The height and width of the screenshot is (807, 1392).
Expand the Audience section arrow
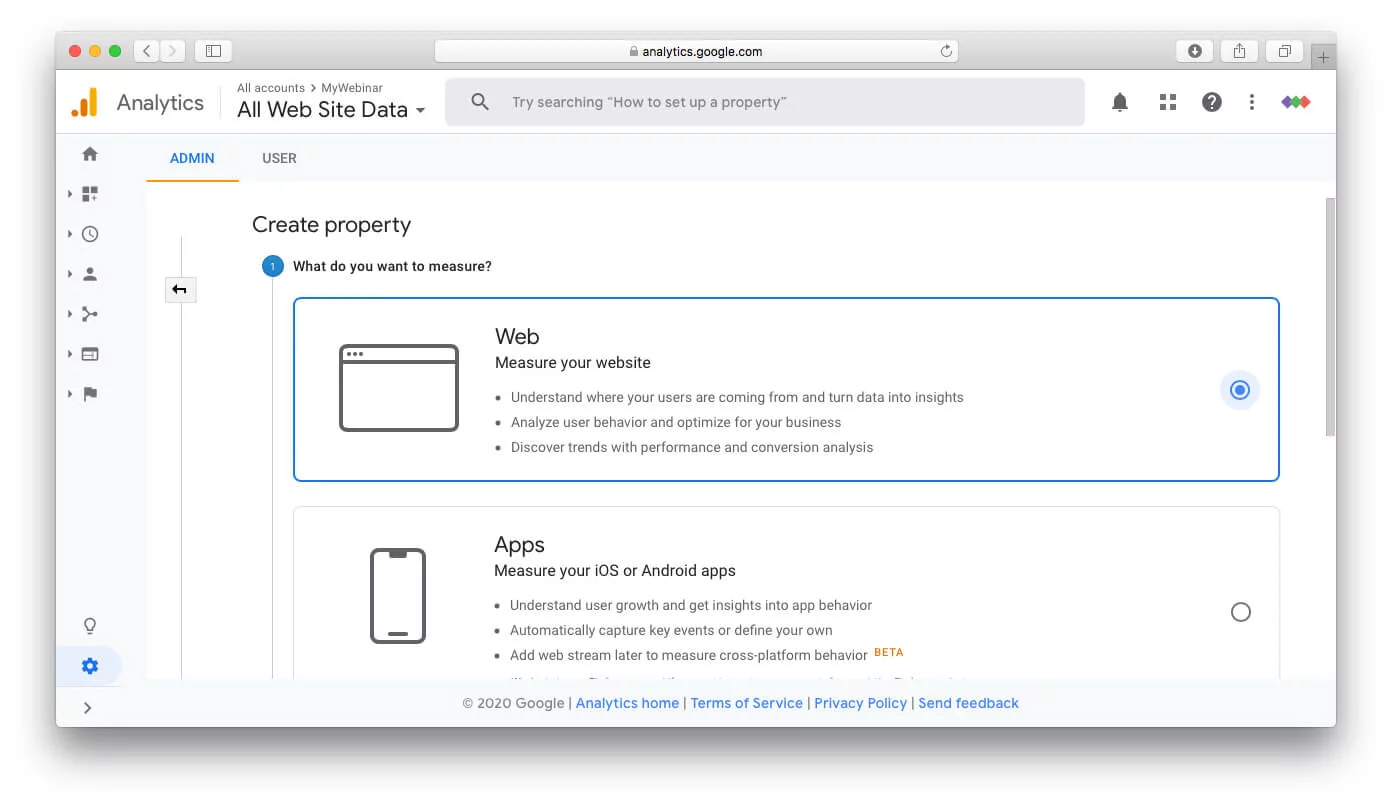[x=70, y=274]
